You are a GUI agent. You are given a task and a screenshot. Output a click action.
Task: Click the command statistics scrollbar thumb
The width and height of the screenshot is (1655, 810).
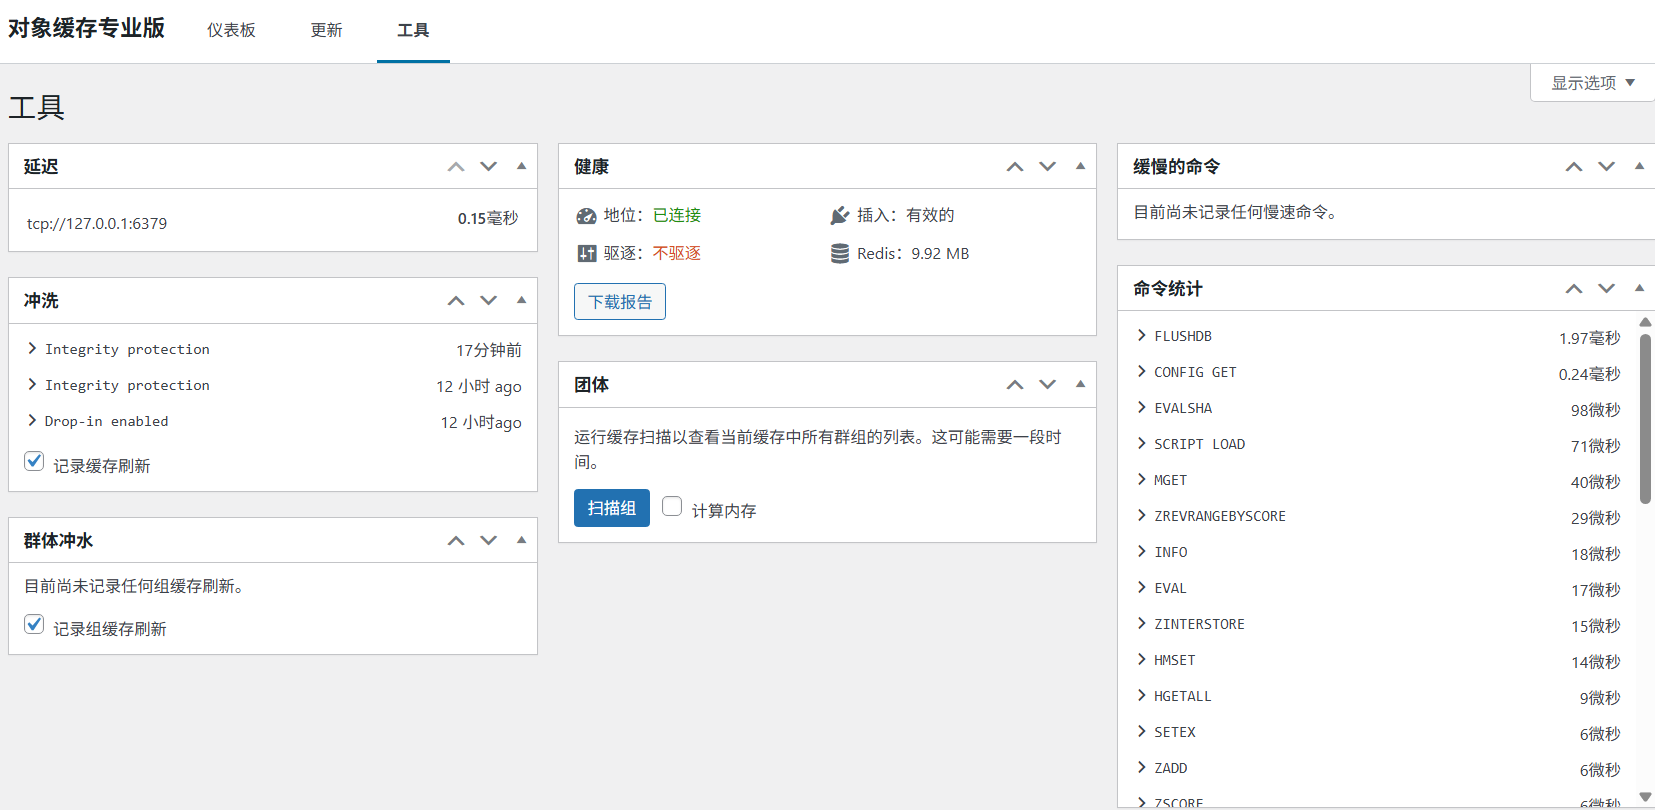point(1645,418)
